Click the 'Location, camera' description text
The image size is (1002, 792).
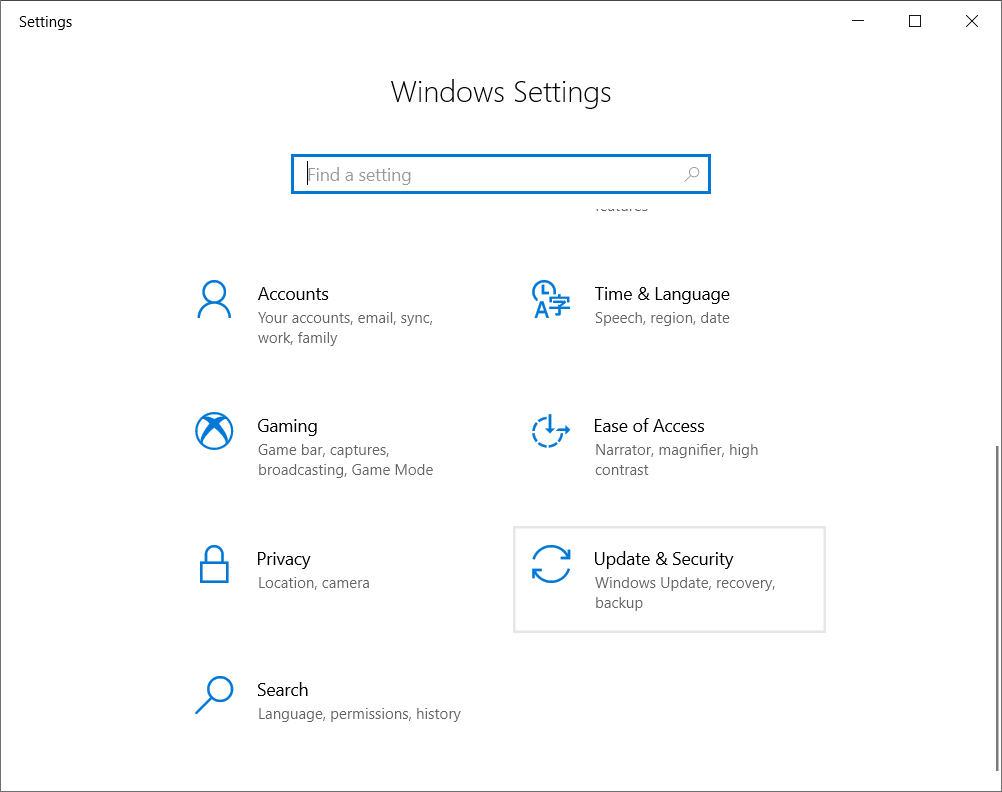coord(314,583)
